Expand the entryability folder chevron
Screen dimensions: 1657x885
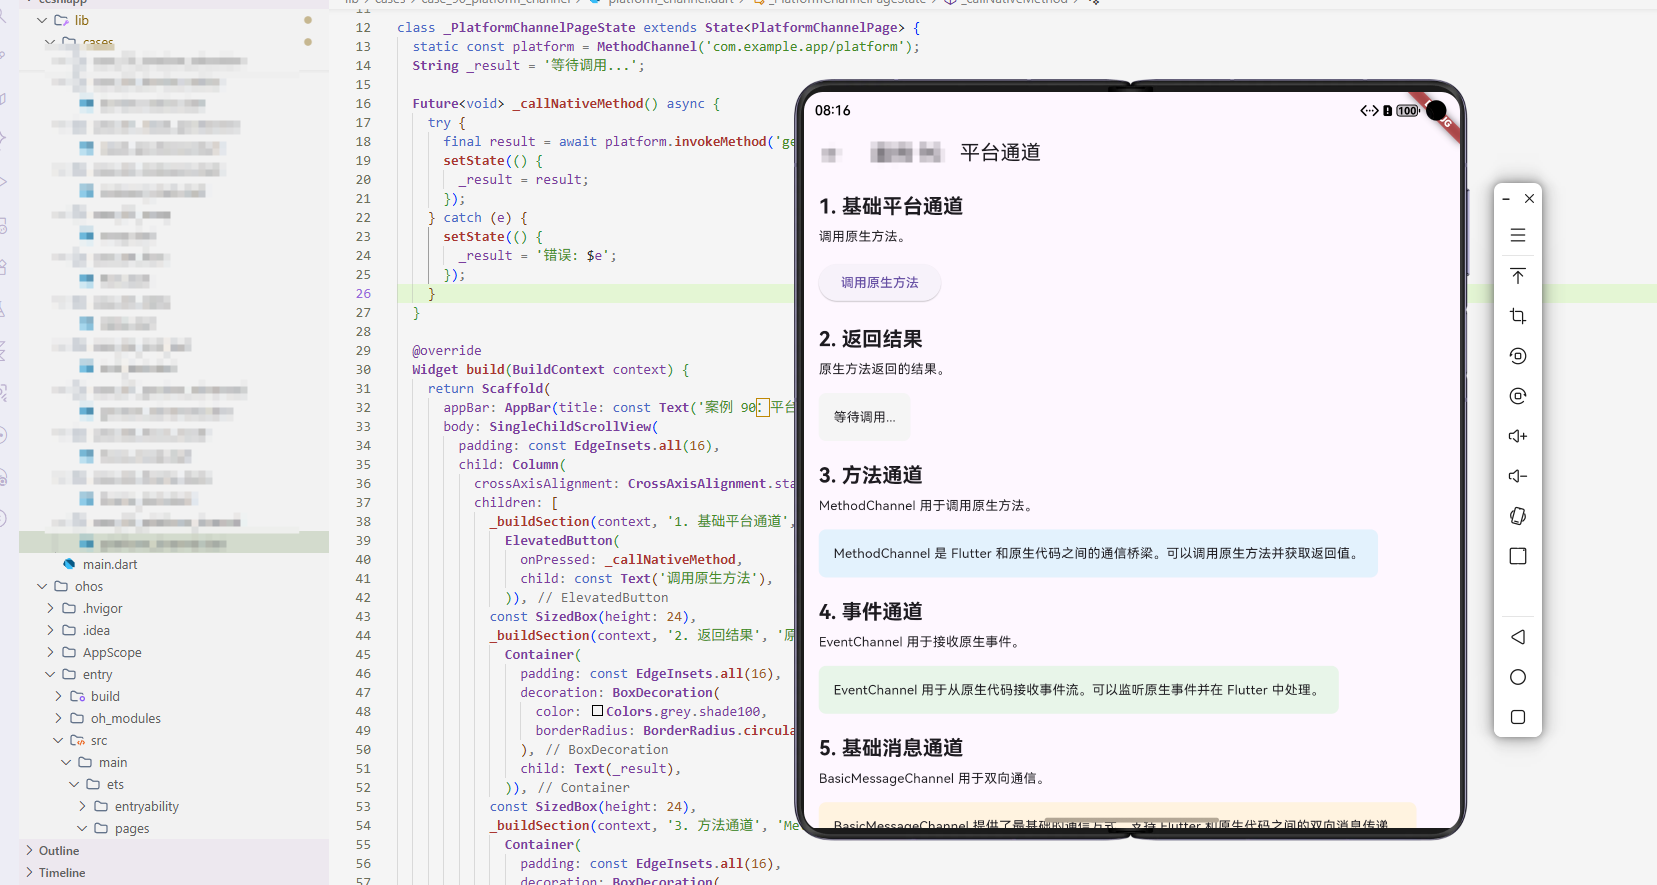(82, 806)
